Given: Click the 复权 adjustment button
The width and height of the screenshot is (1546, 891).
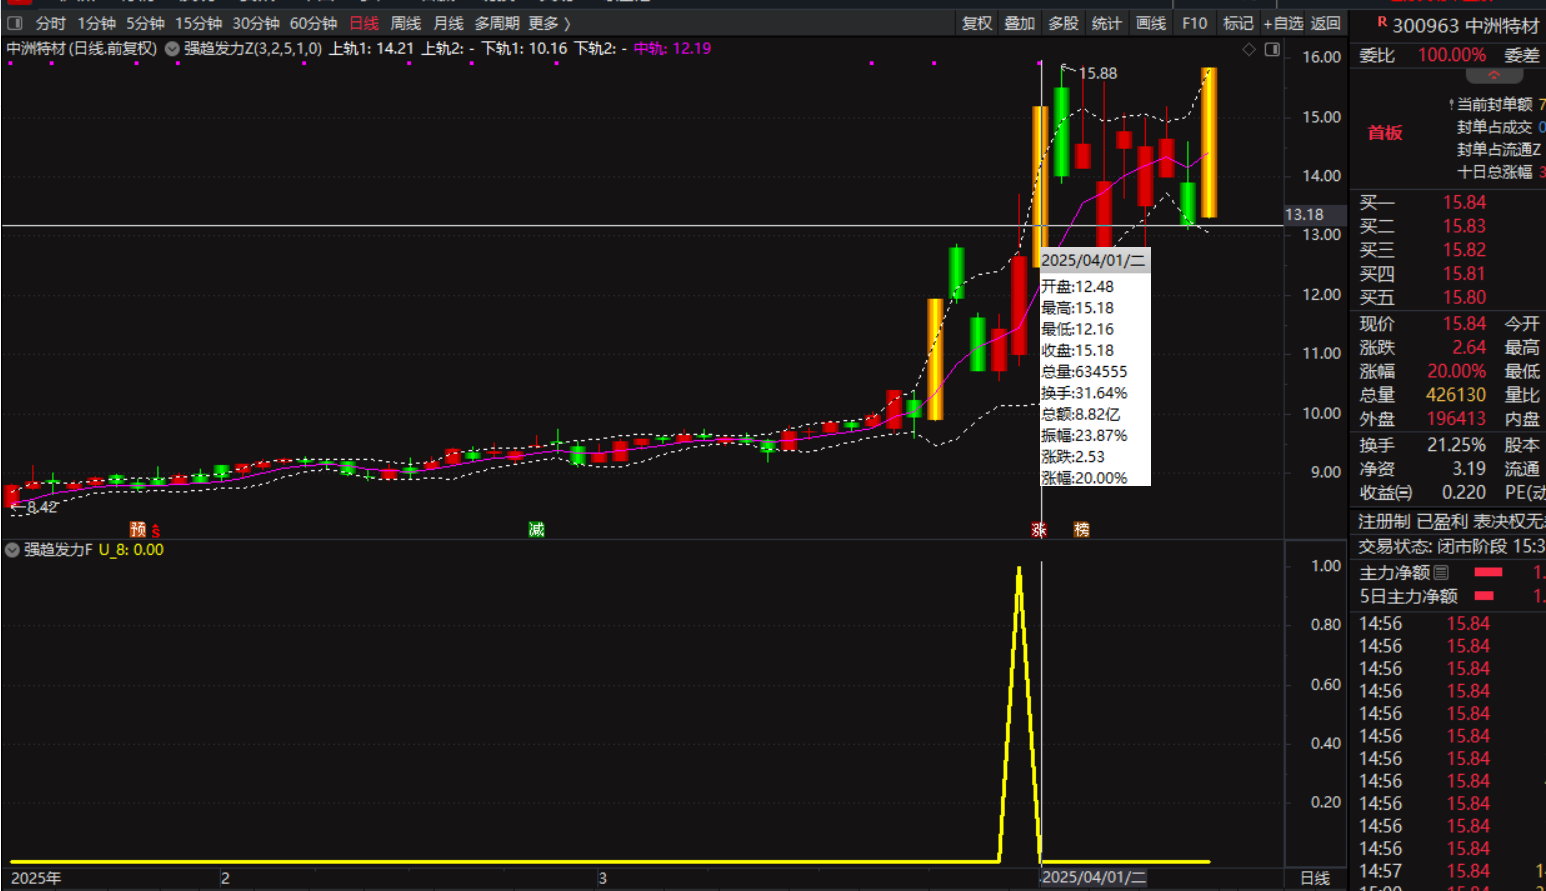Looking at the screenshot, I should [976, 23].
